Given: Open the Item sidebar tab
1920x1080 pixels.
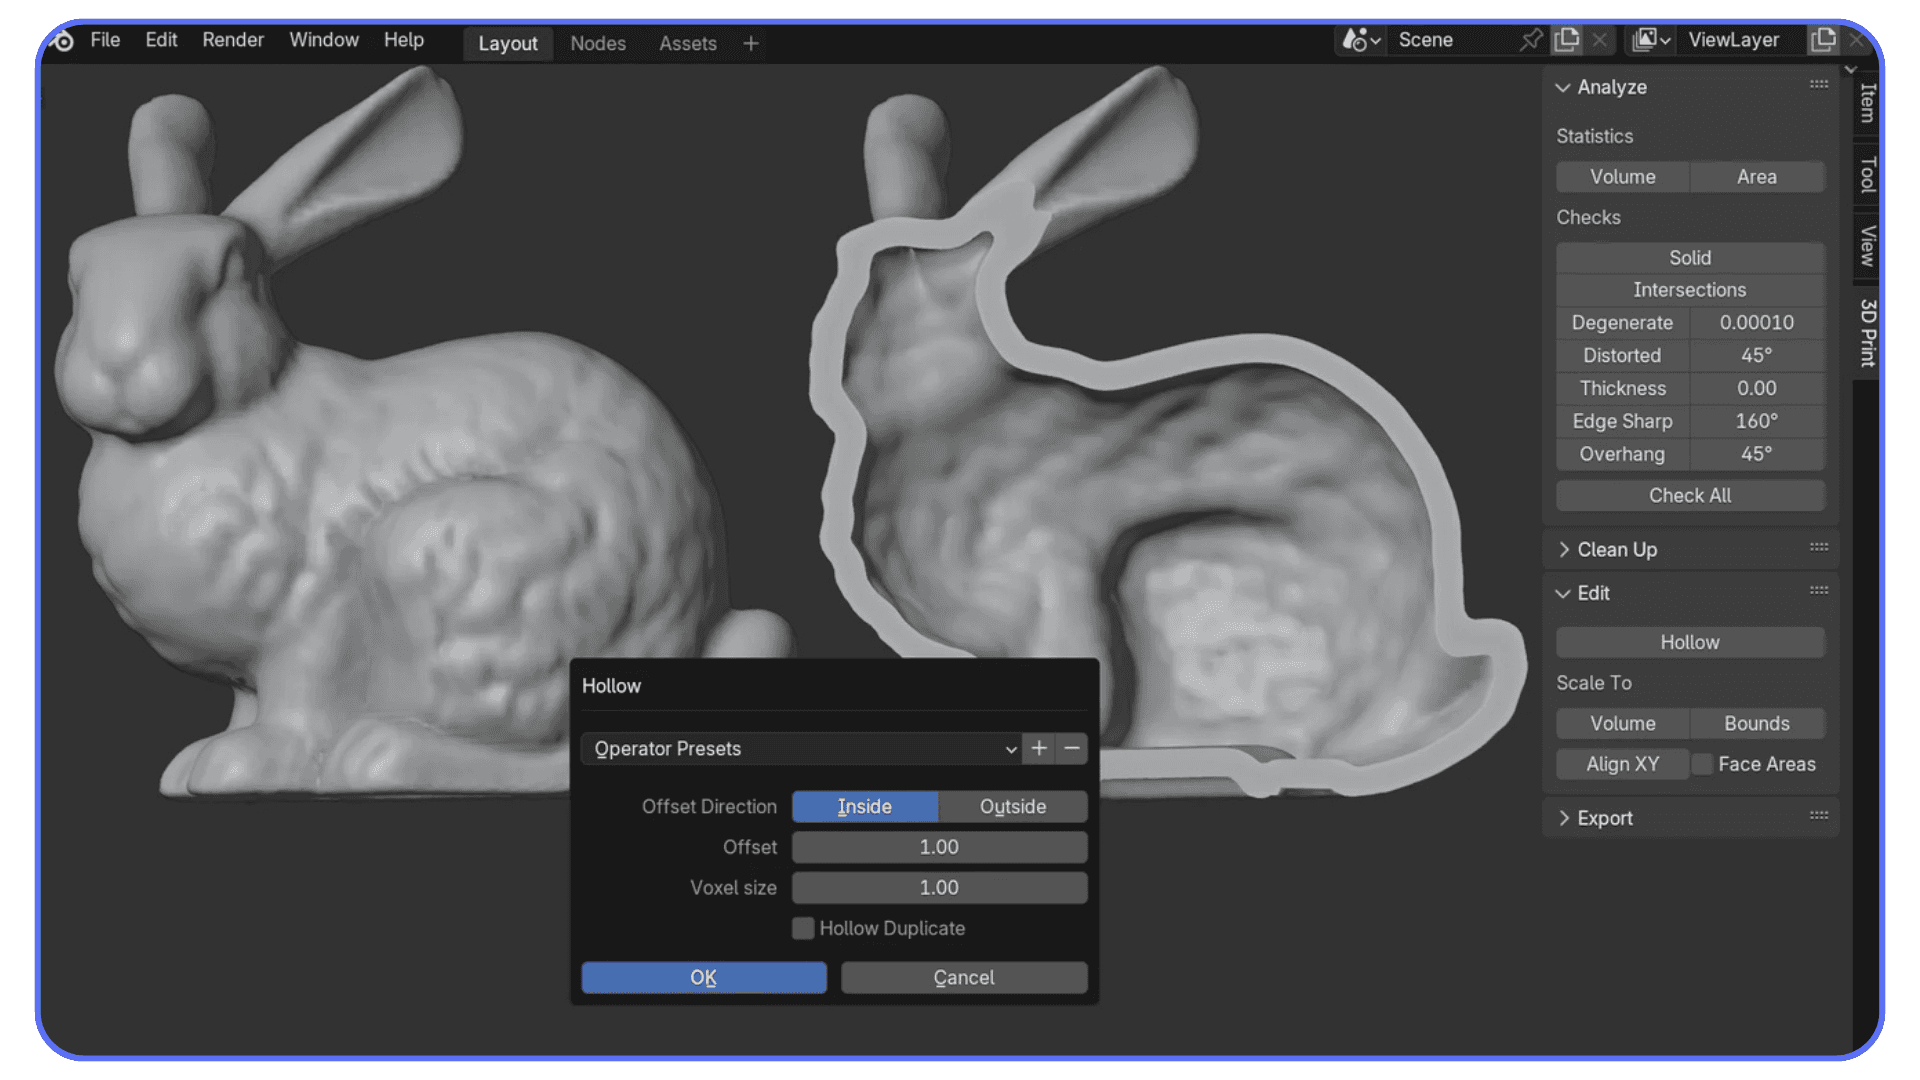Looking at the screenshot, I should coord(1867,102).
